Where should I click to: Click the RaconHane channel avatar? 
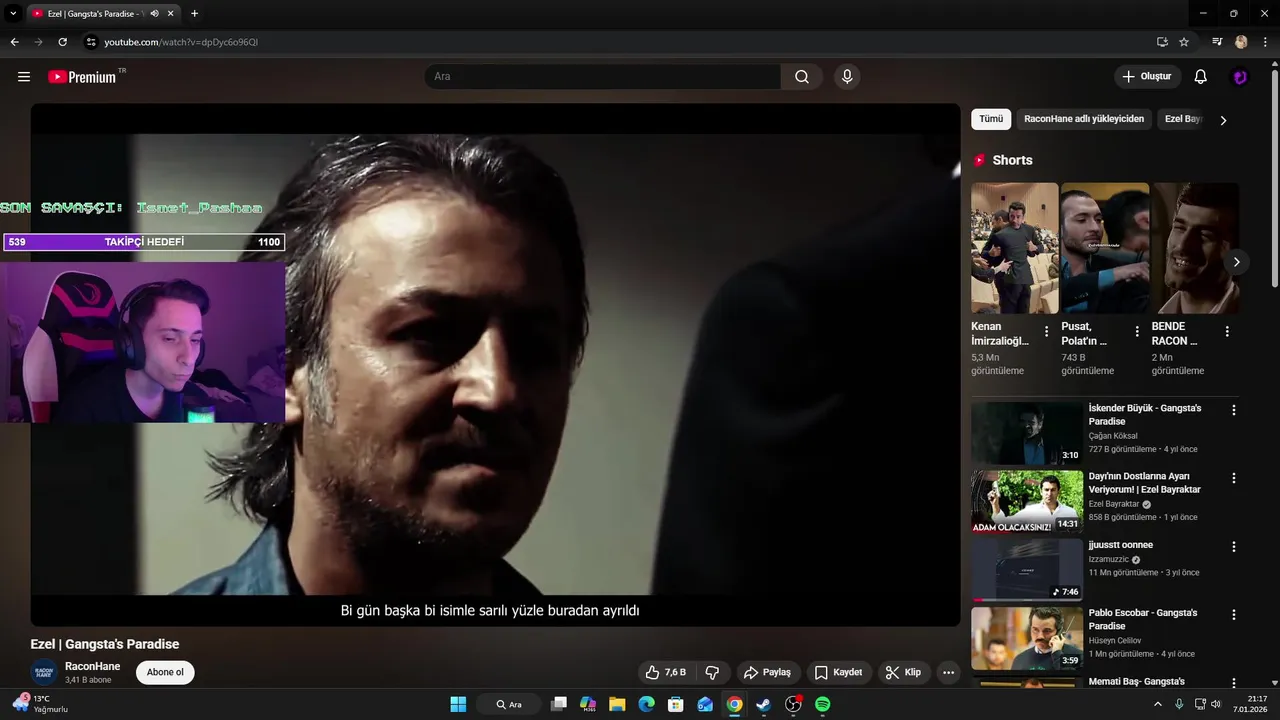pos(44,672)
